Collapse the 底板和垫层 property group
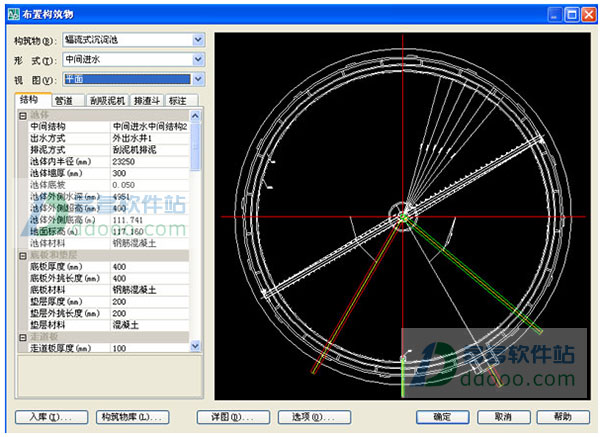 coord(23,255)
